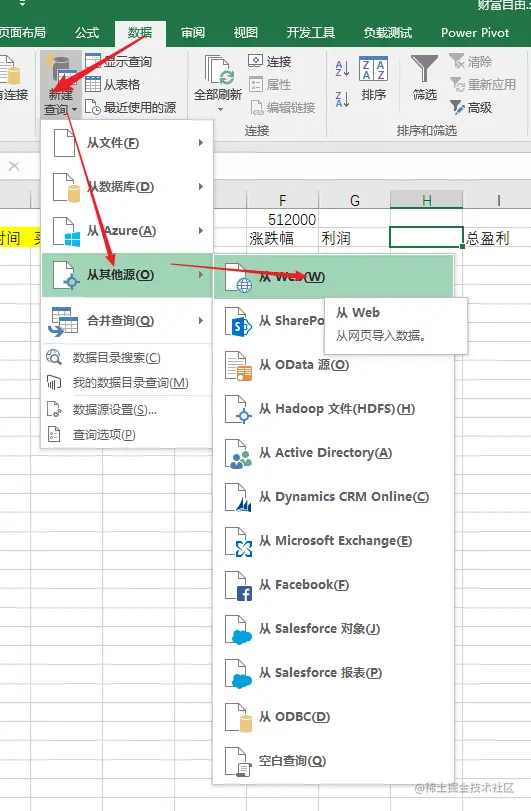The height and width of the screenshot is (811, 531).
Task: Open 高级 filter options
Action: pyautogui.click(x=471, y=107)
